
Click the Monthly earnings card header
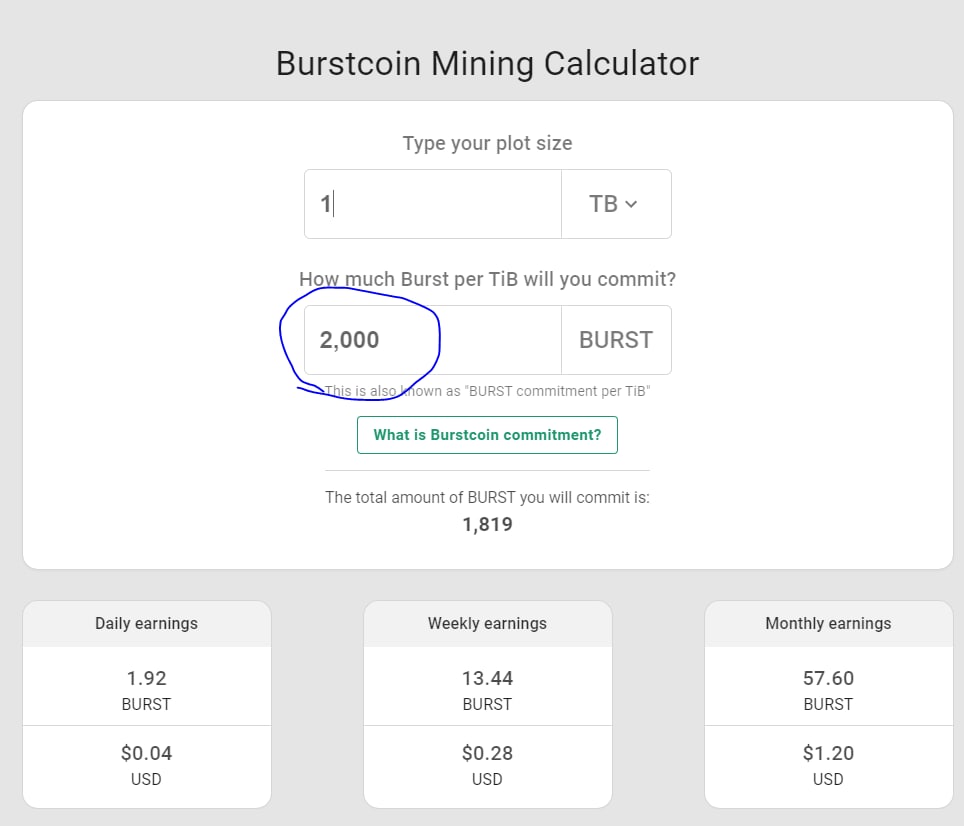(828, 623)
